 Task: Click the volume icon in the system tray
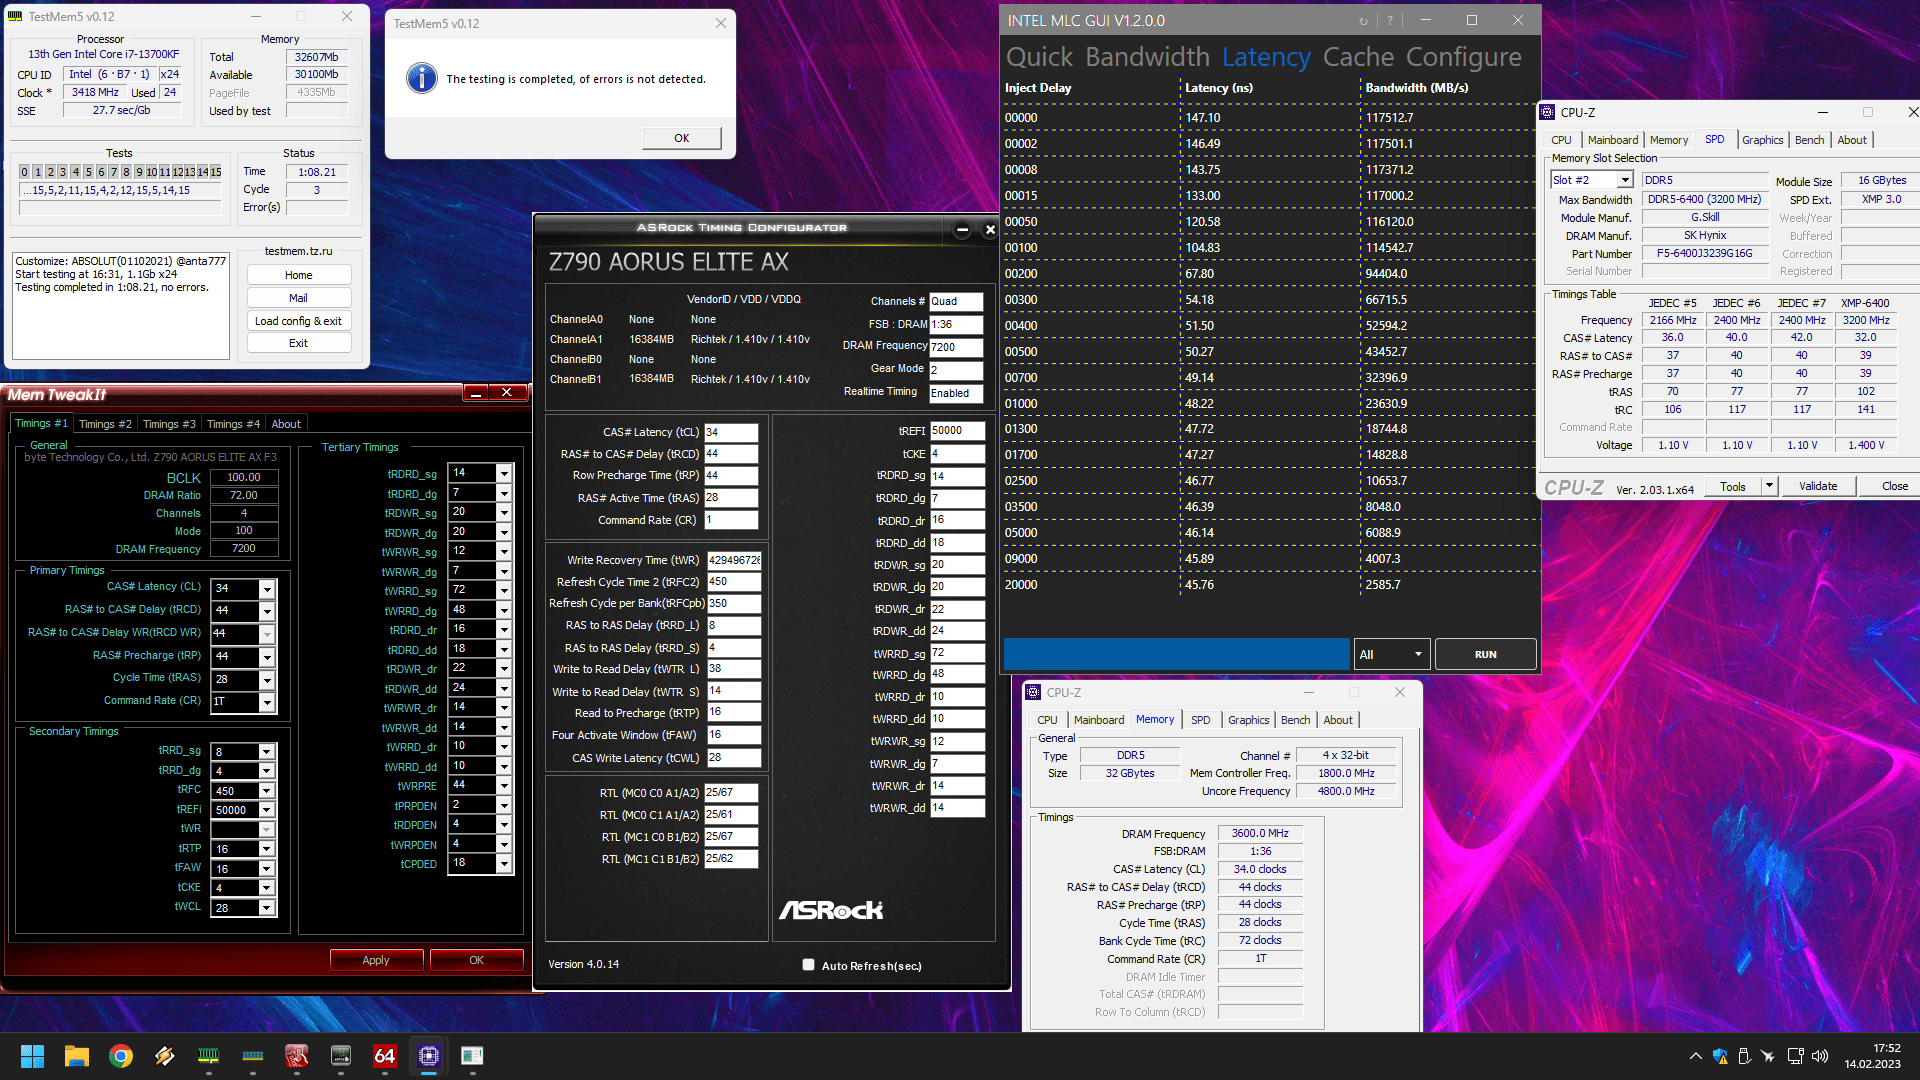pos(1819,1056)
